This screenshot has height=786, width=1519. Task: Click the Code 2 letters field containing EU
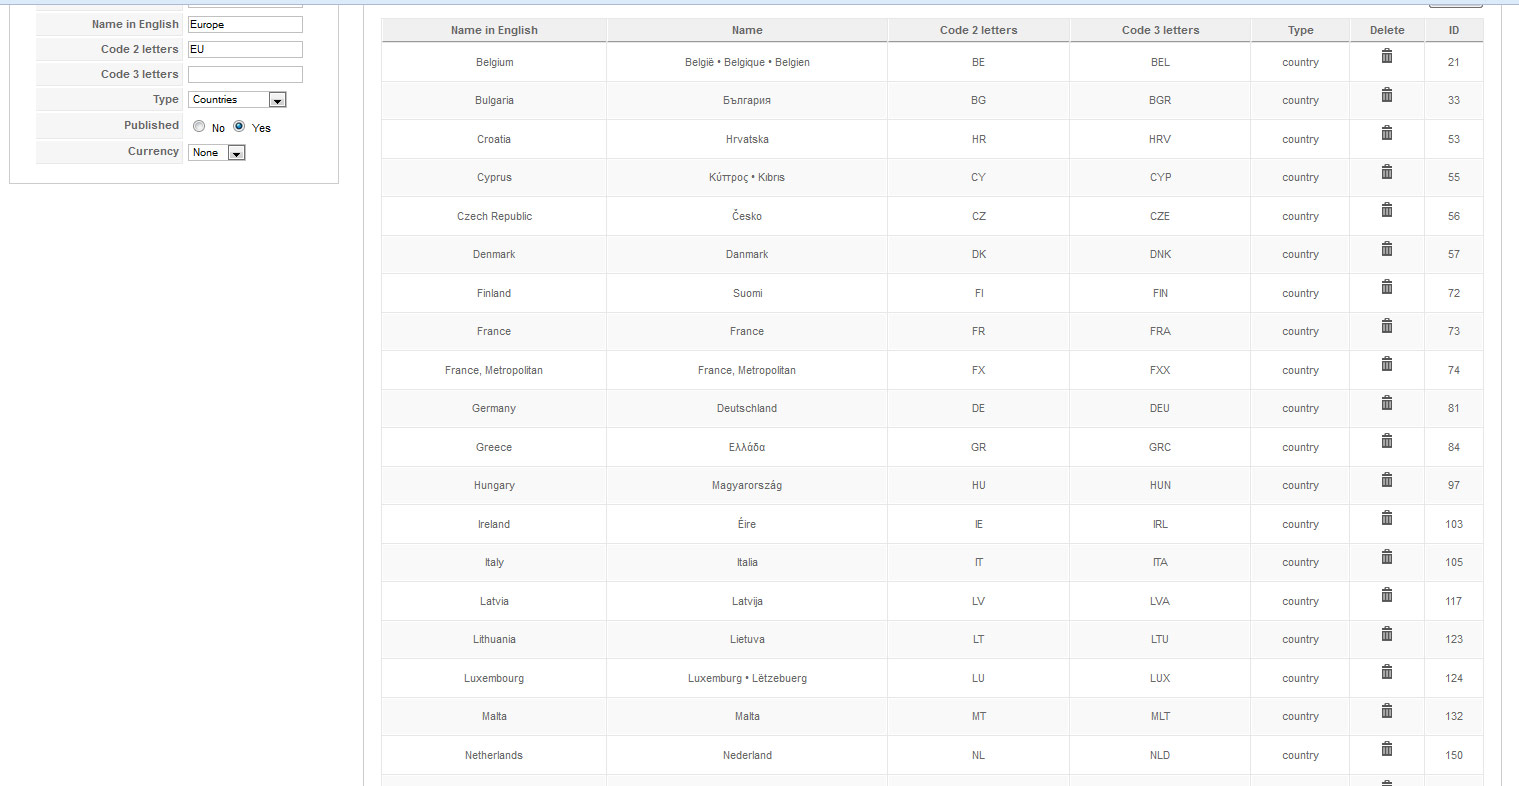pyautogui.click(x=245, y=49)
